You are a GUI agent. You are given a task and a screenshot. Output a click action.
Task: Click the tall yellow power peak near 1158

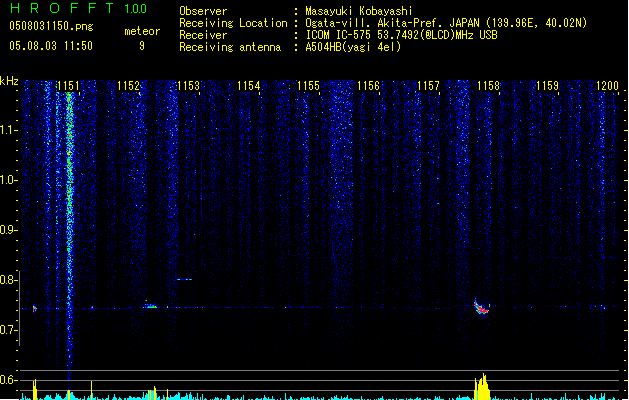click(483, 386)
